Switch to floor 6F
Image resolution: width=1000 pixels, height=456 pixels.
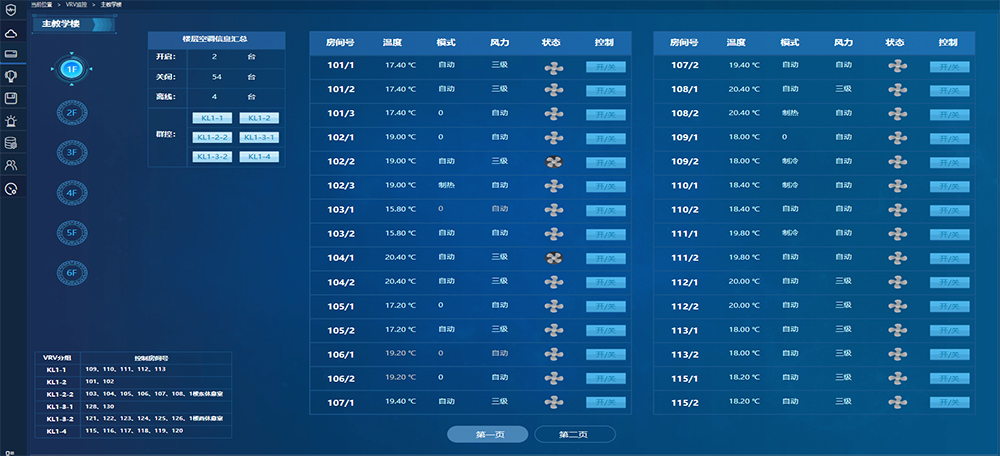coord(71,272)
